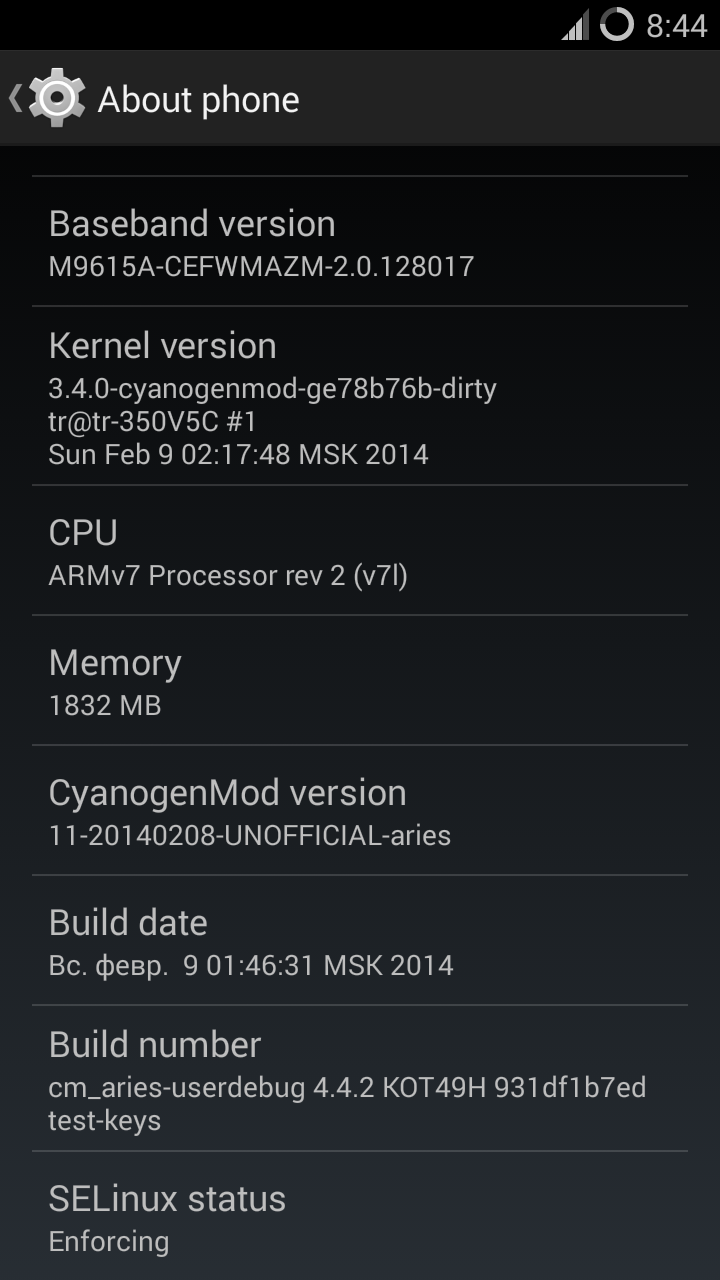
Task: Click the Settings gear icon
Action: pos(57,98)
